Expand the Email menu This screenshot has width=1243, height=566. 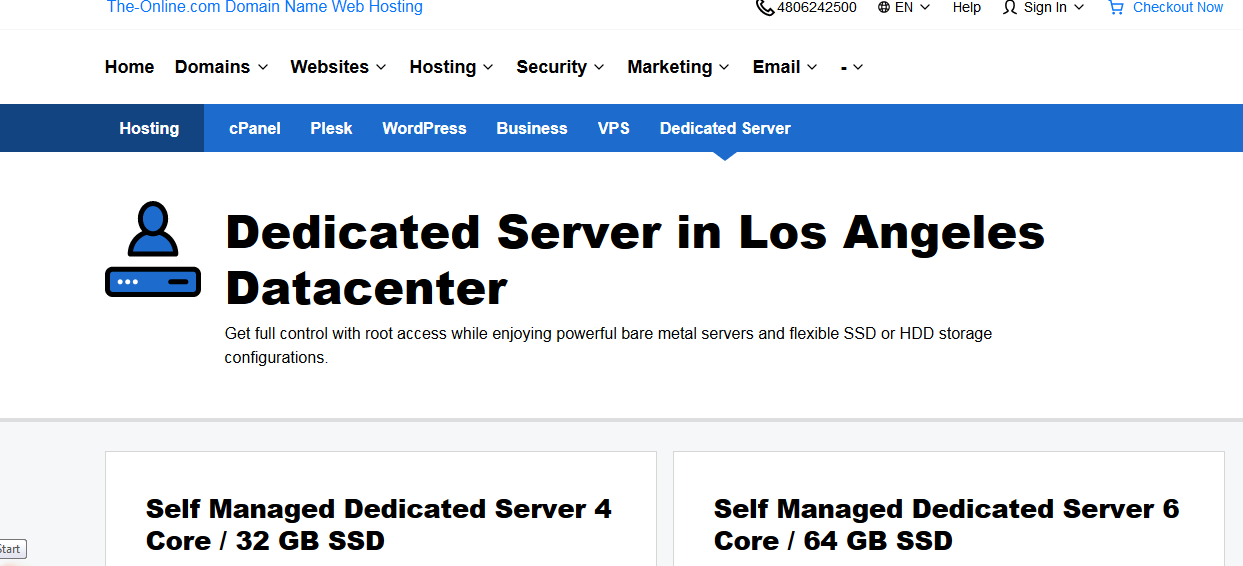click(x=785, y=67)
